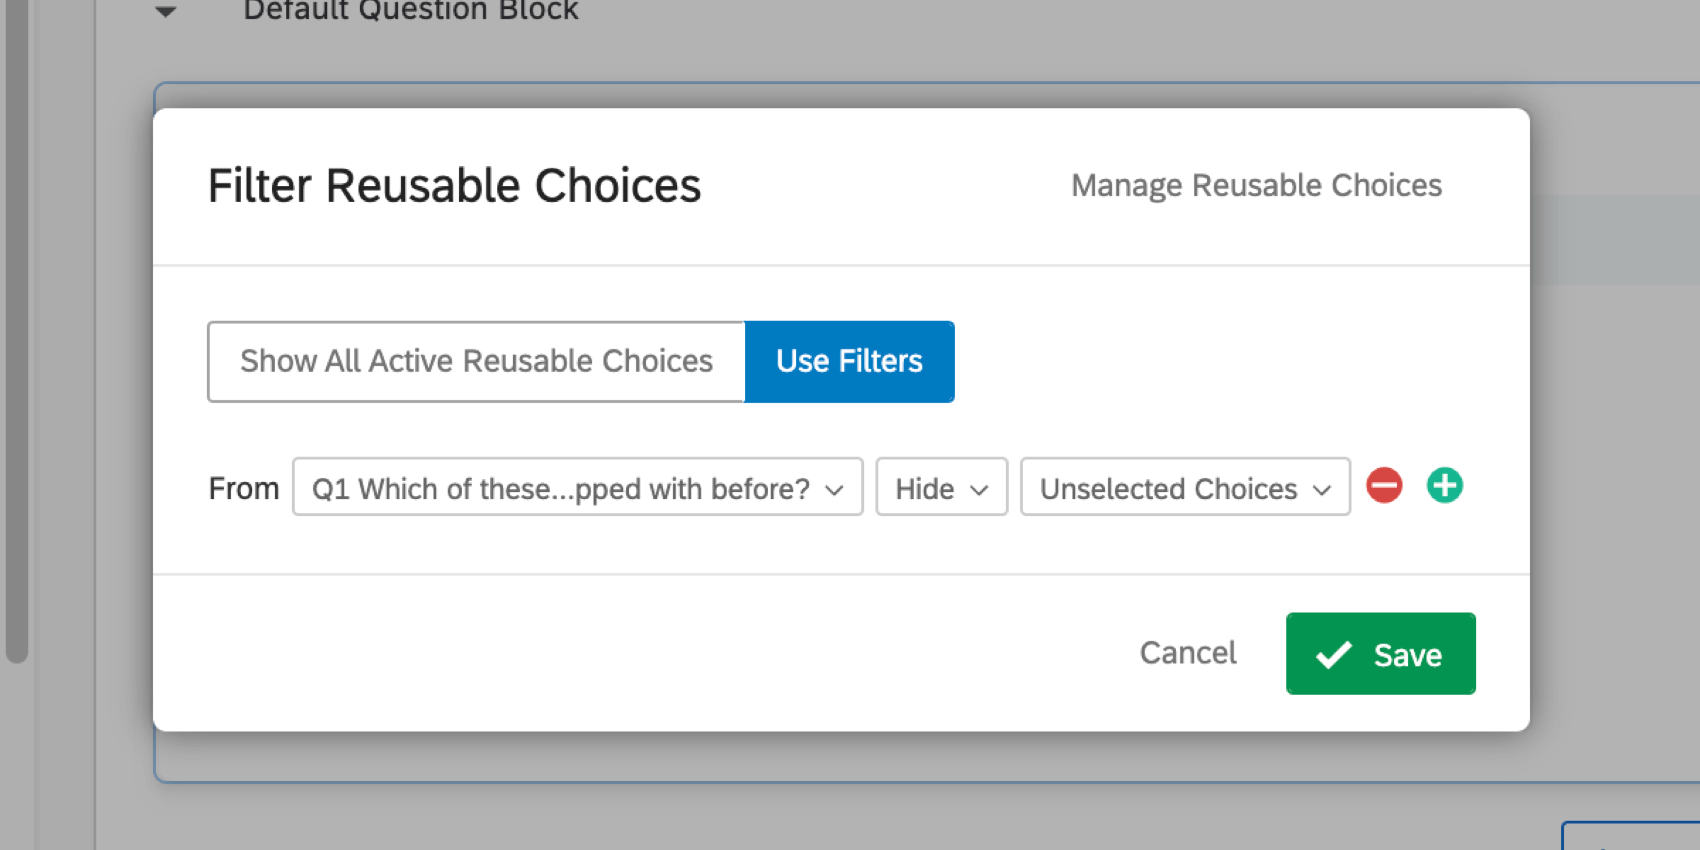Screen dimensions: 1700x850
Task: Open the question selector showing Q1
Action: 578,488
